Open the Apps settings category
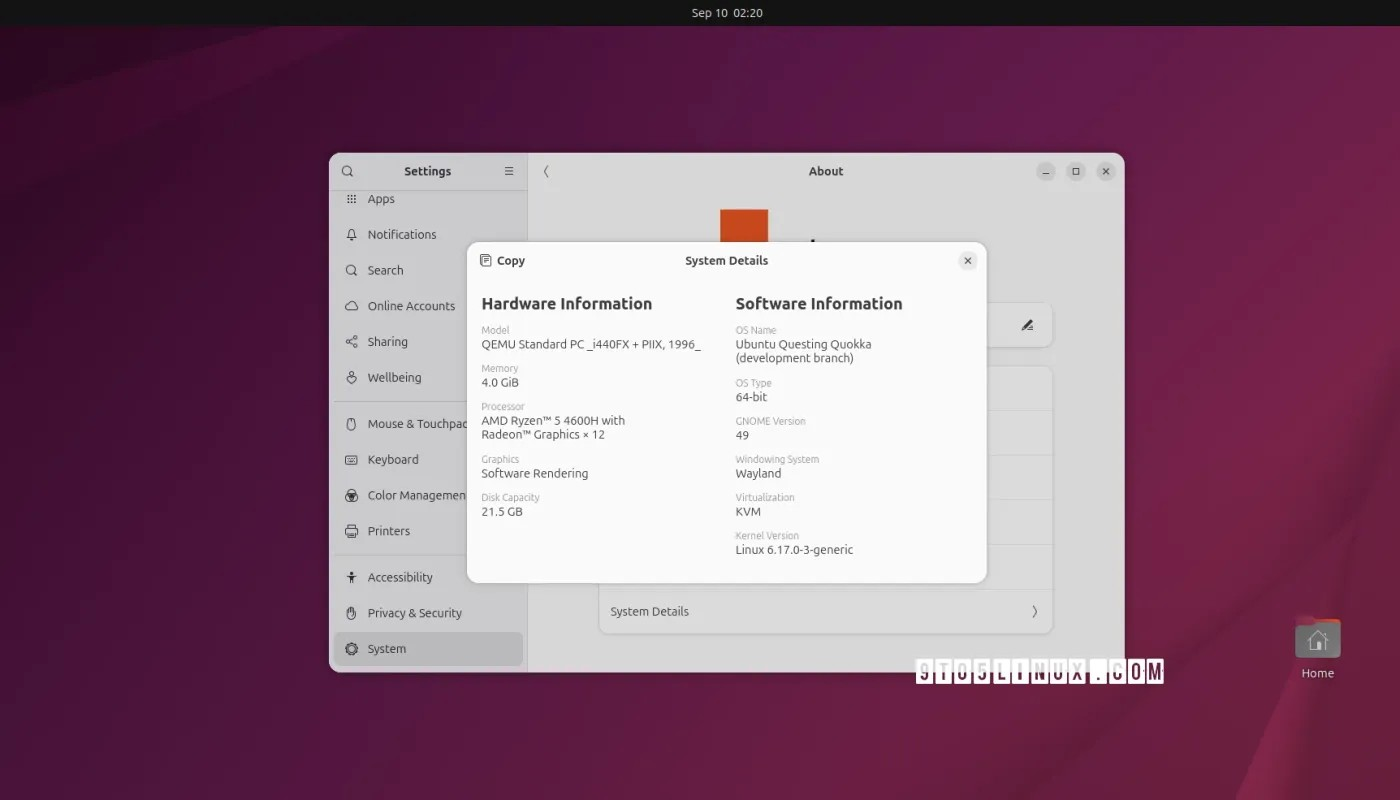Image resolution: width=1400 pixels, height=800 pixels. [x=381, y=198]
